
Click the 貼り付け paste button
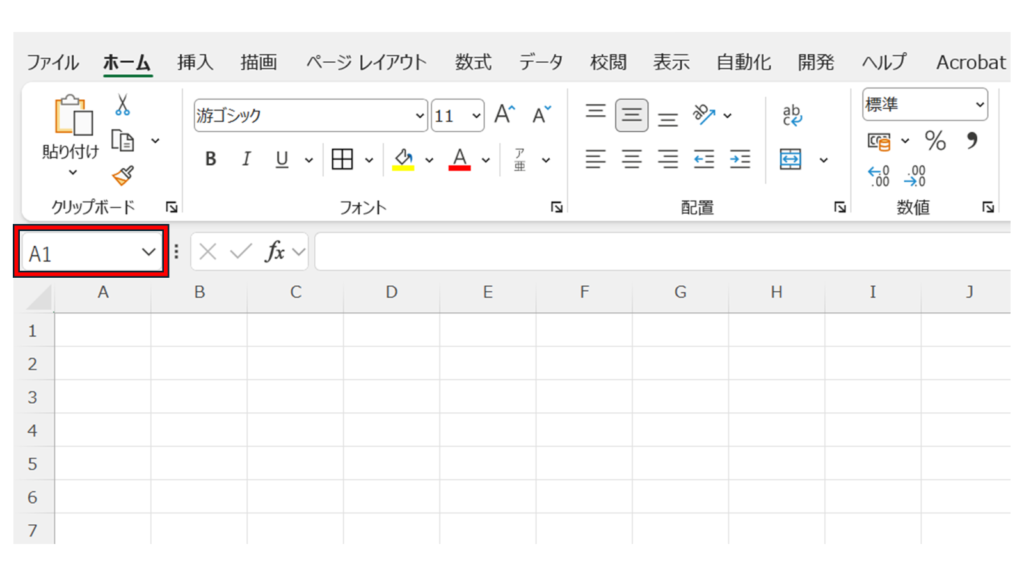[73, 130]
